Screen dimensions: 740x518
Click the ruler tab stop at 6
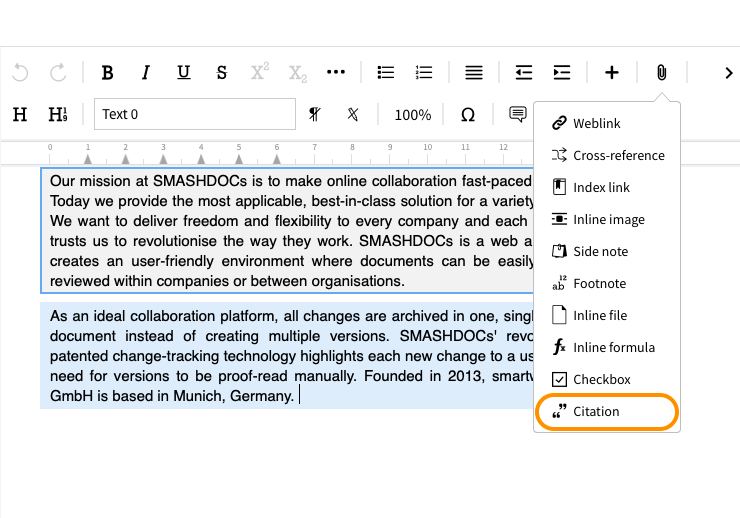point(277,159)
